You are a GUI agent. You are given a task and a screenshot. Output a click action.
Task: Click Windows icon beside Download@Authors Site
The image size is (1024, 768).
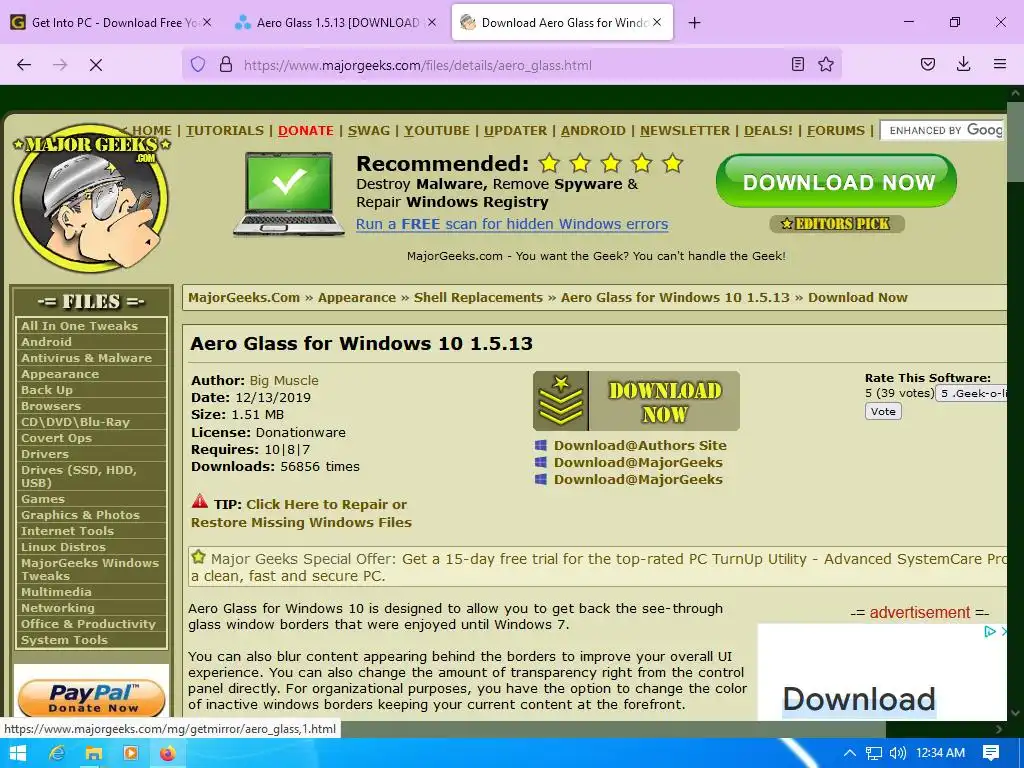pyautogui.click(x=540, y=445)
